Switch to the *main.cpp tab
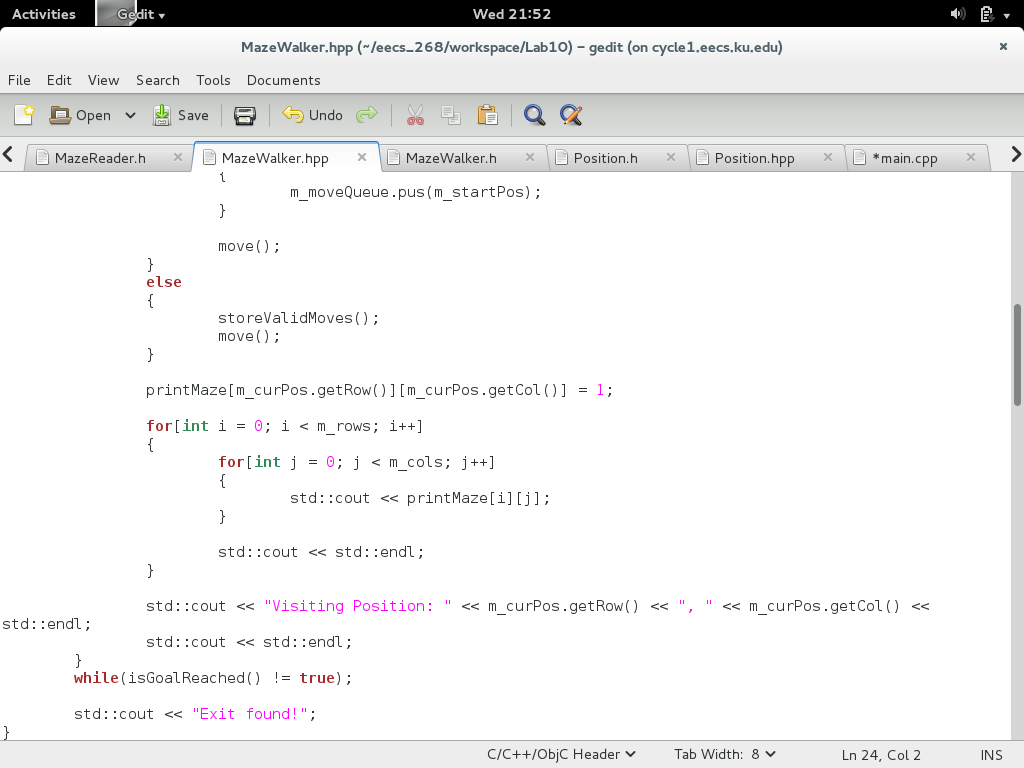Screen dimensions: 1024x768 click(904, 158)
